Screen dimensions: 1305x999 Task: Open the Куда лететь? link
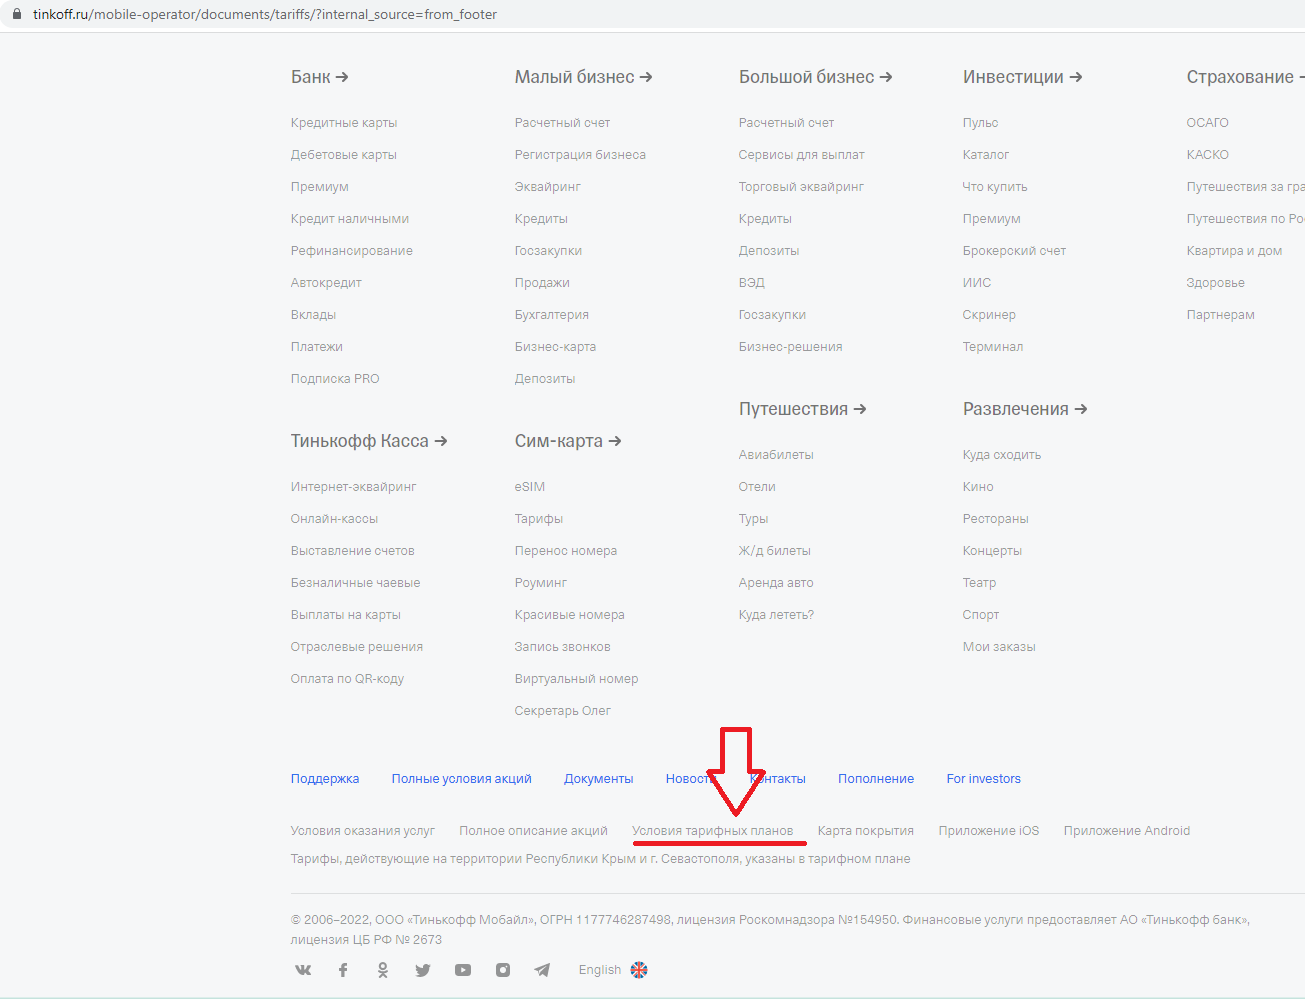pyautogui.click(x=776, y=615)
